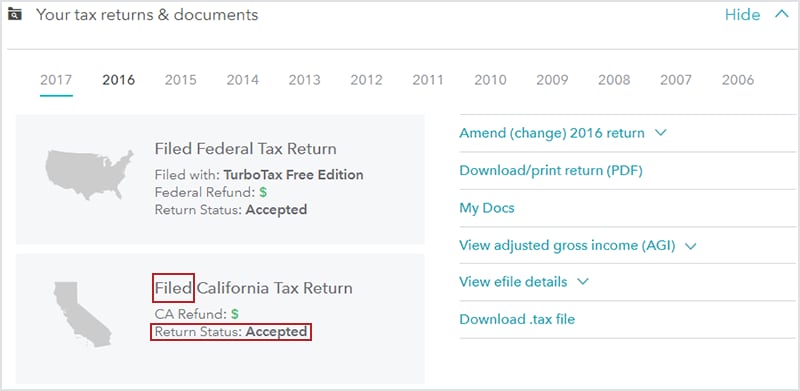Image resolution: width=800 pixels, height=391 pixels.
Task: Click the documents folder icon beside the heading
Action: 15,14
